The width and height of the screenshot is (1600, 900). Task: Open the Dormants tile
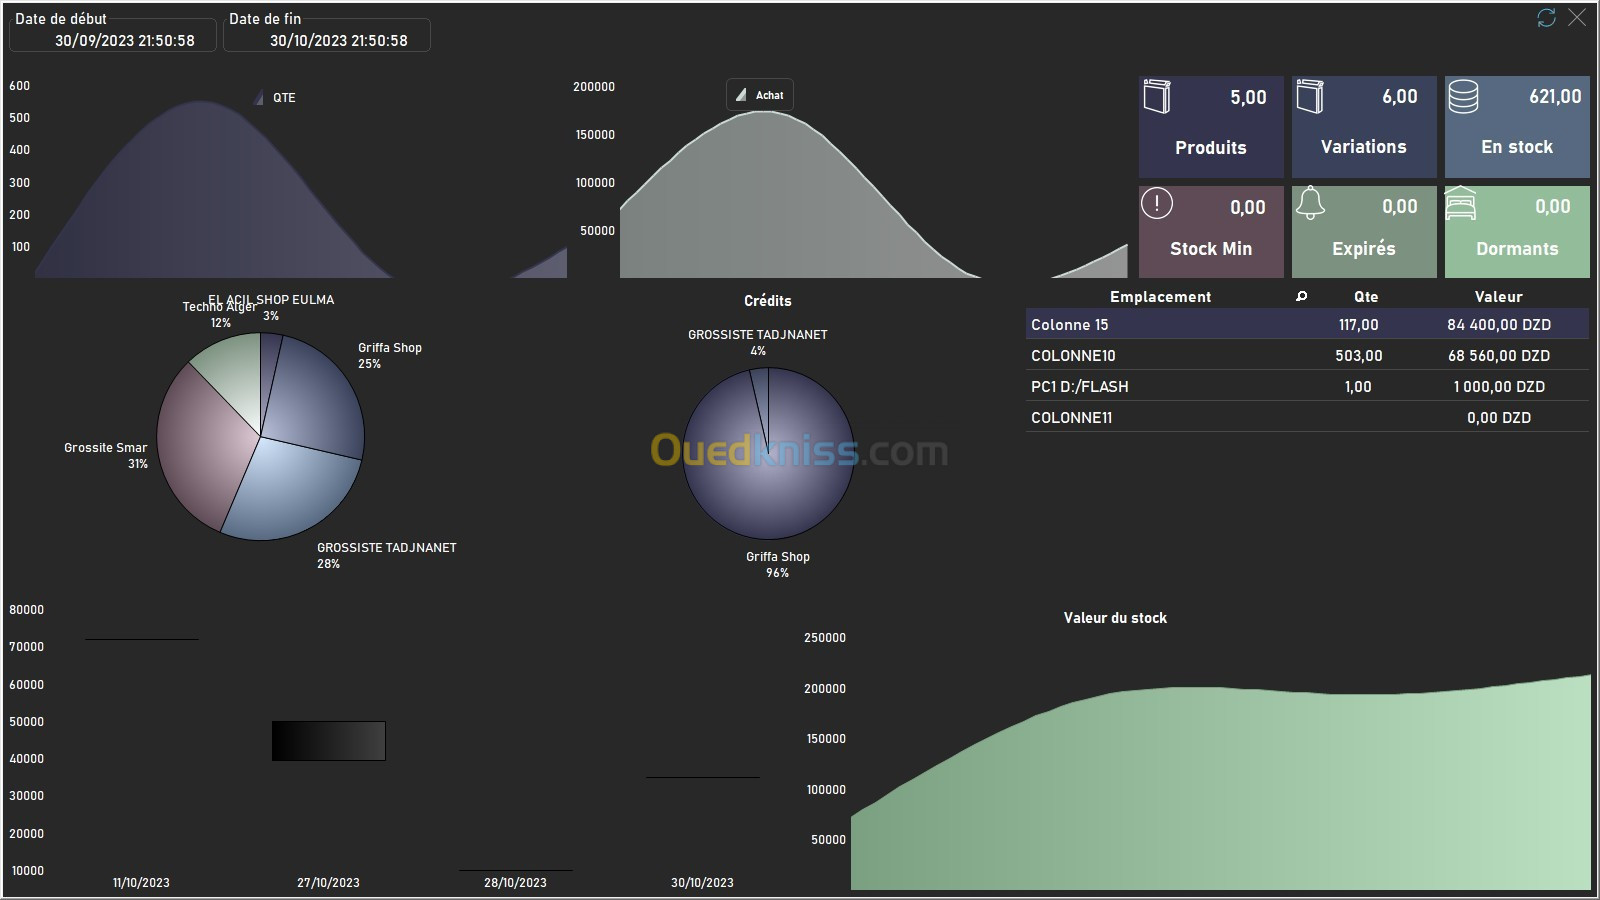pos(1517,232)
